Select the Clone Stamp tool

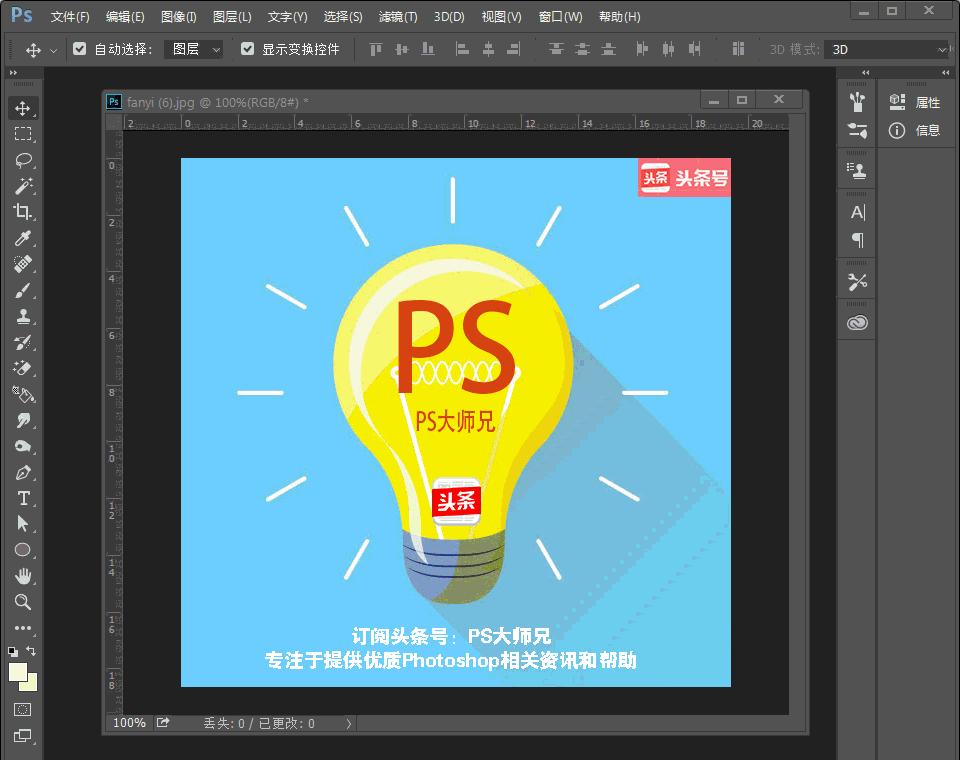(23, 316)
